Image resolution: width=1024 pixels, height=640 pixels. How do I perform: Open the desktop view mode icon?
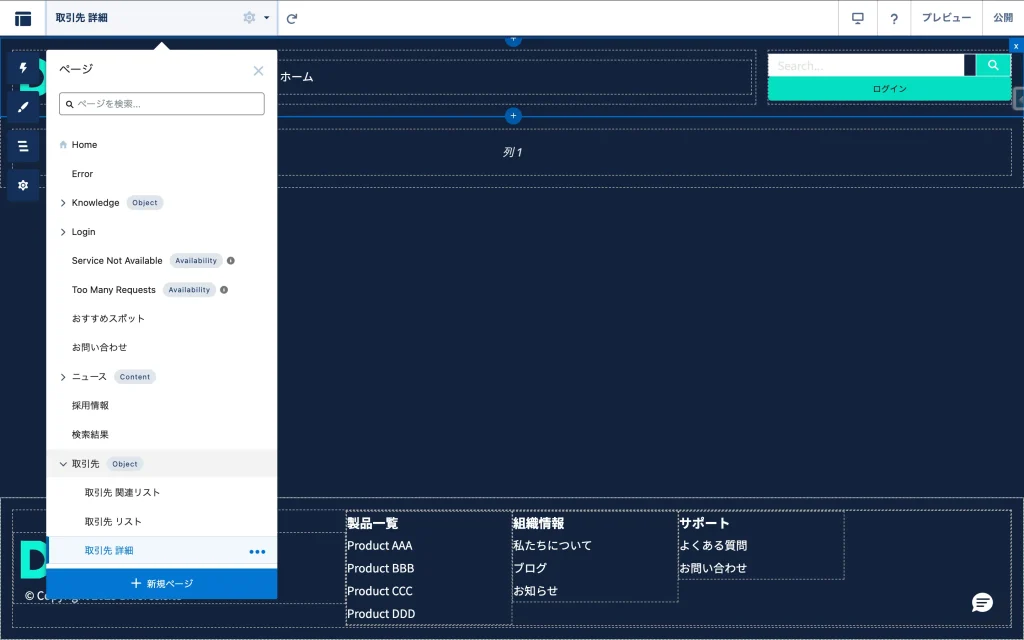pyautogui.click(x=857, y=18)
